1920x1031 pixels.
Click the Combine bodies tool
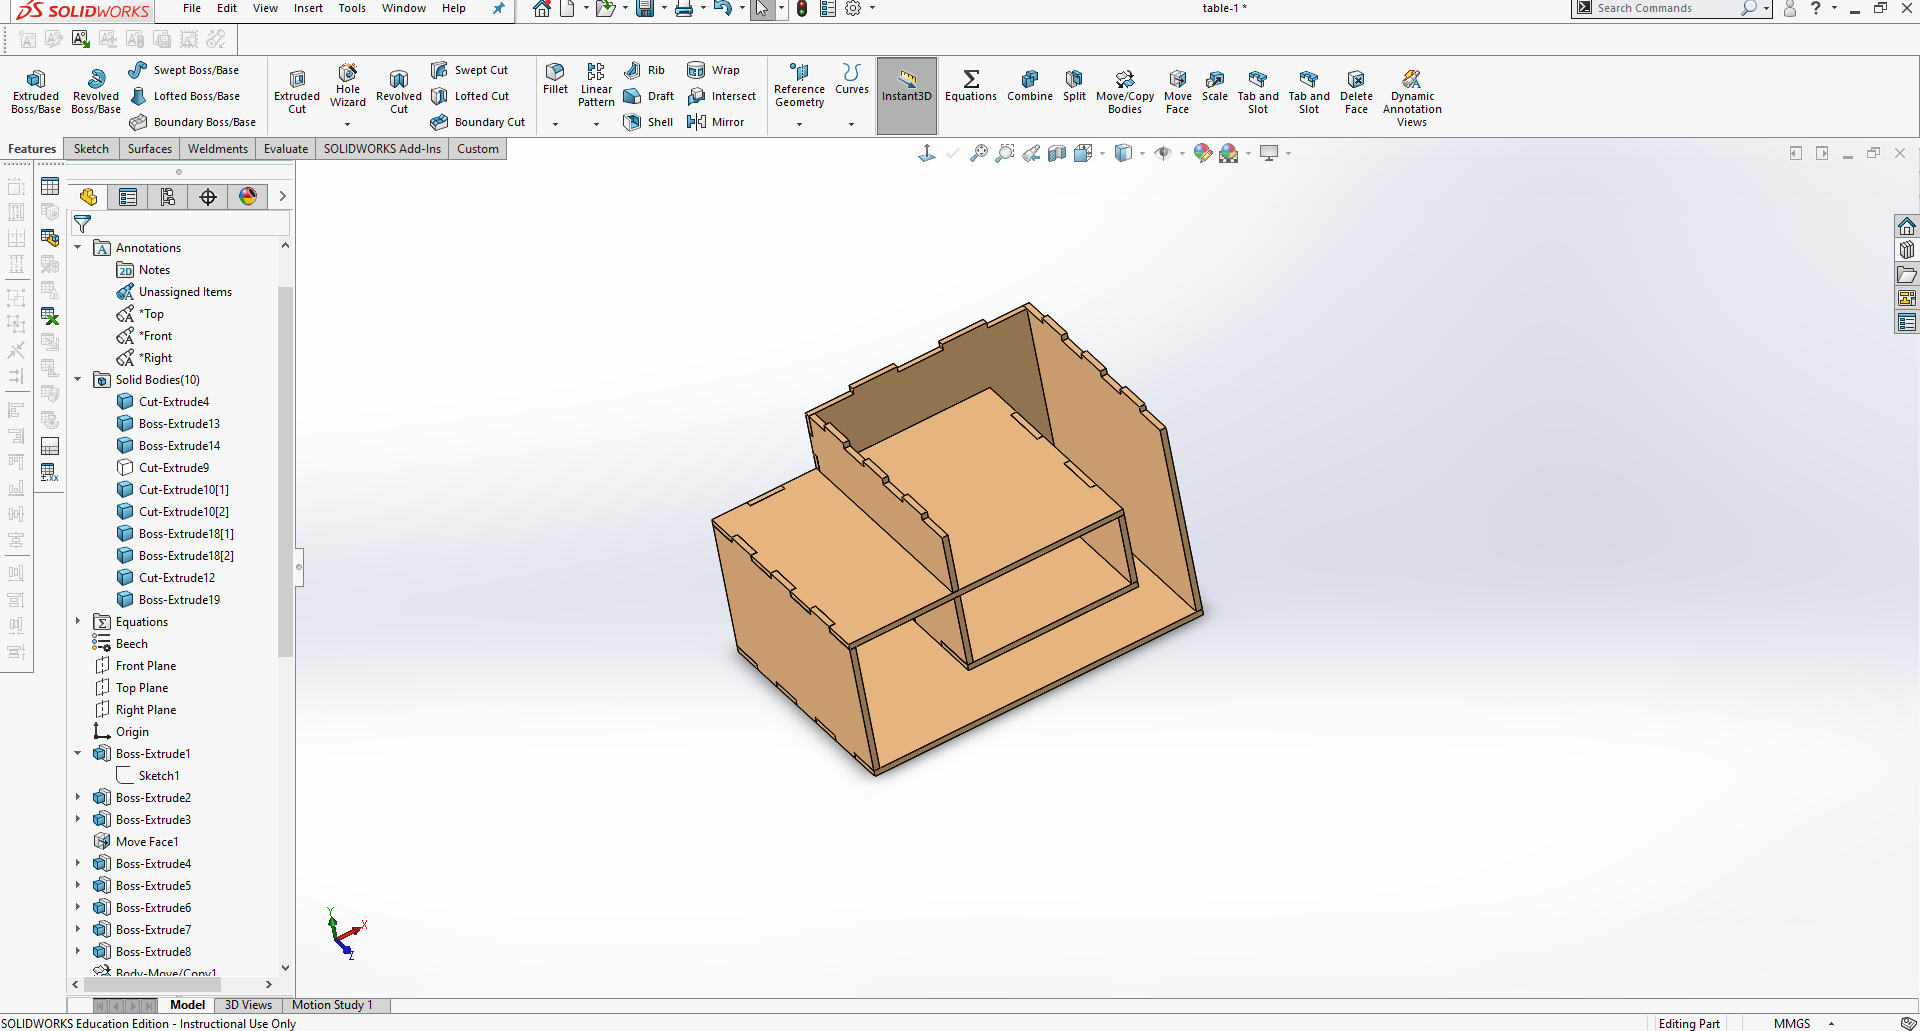click(1030, 85)
